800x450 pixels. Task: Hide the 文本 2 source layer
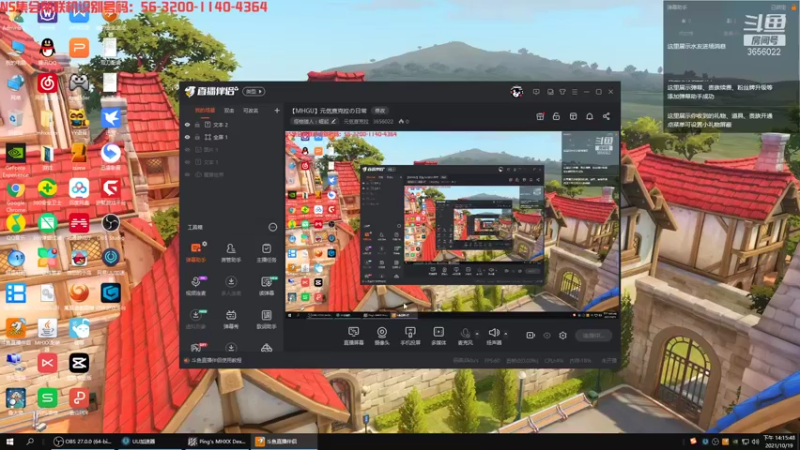187,124
